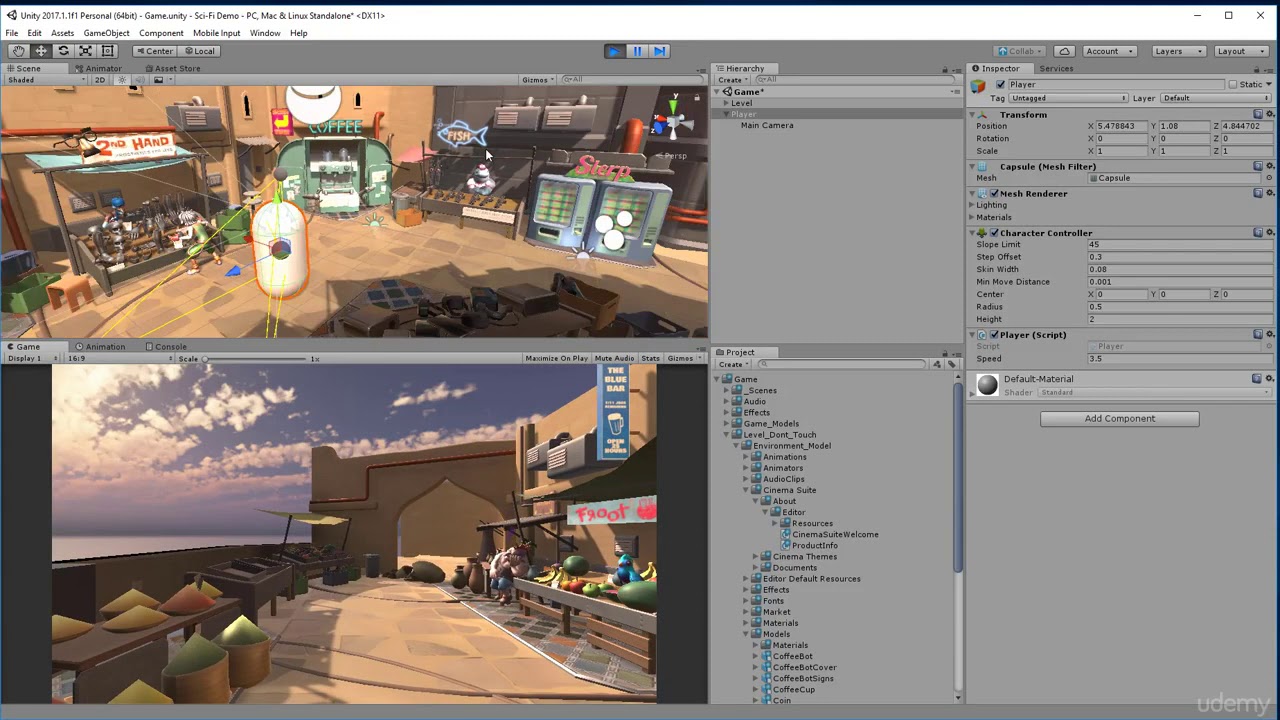
Task: Open the 16:9 aspect ratio dropdown
Action: click(119, 358)
